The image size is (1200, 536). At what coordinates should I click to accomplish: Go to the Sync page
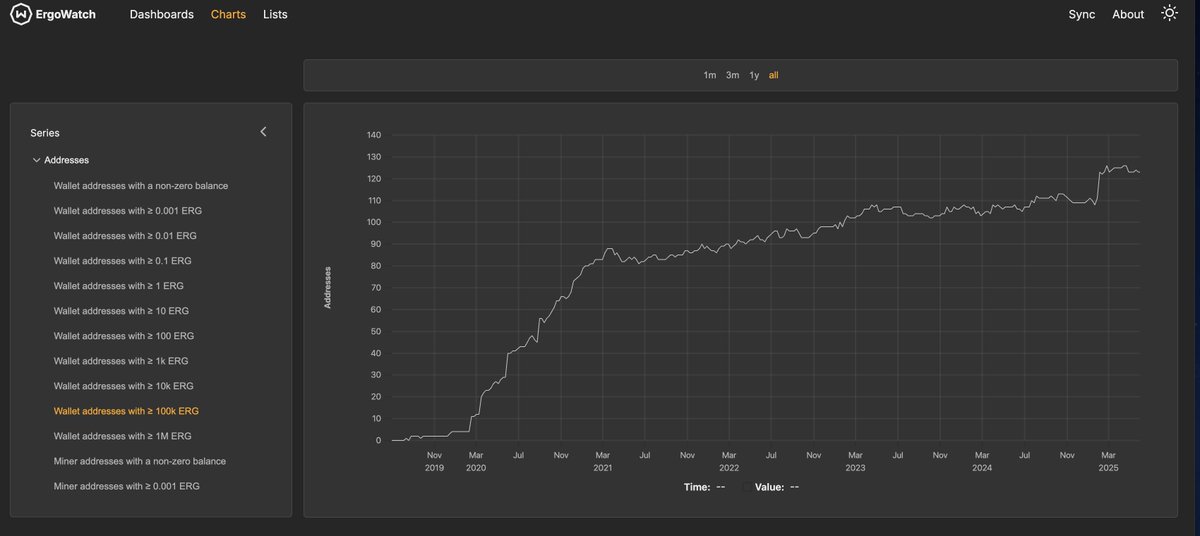coord(1082,15)
